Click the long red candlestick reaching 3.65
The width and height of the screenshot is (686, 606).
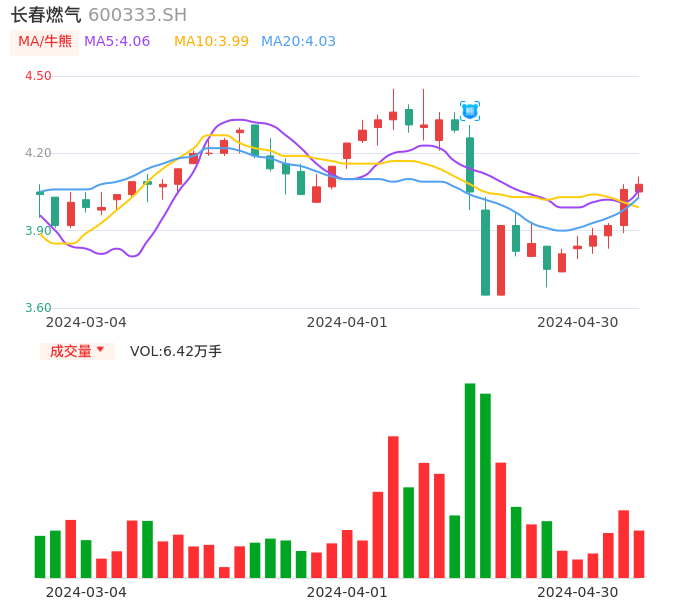501,260
